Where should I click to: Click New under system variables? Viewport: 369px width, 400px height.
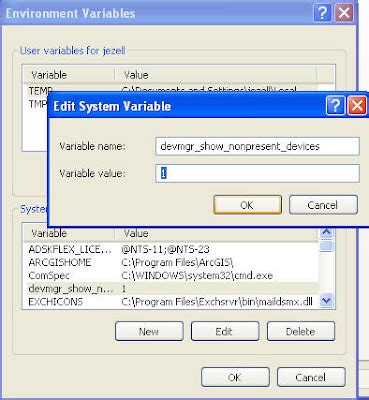[149, 331]
